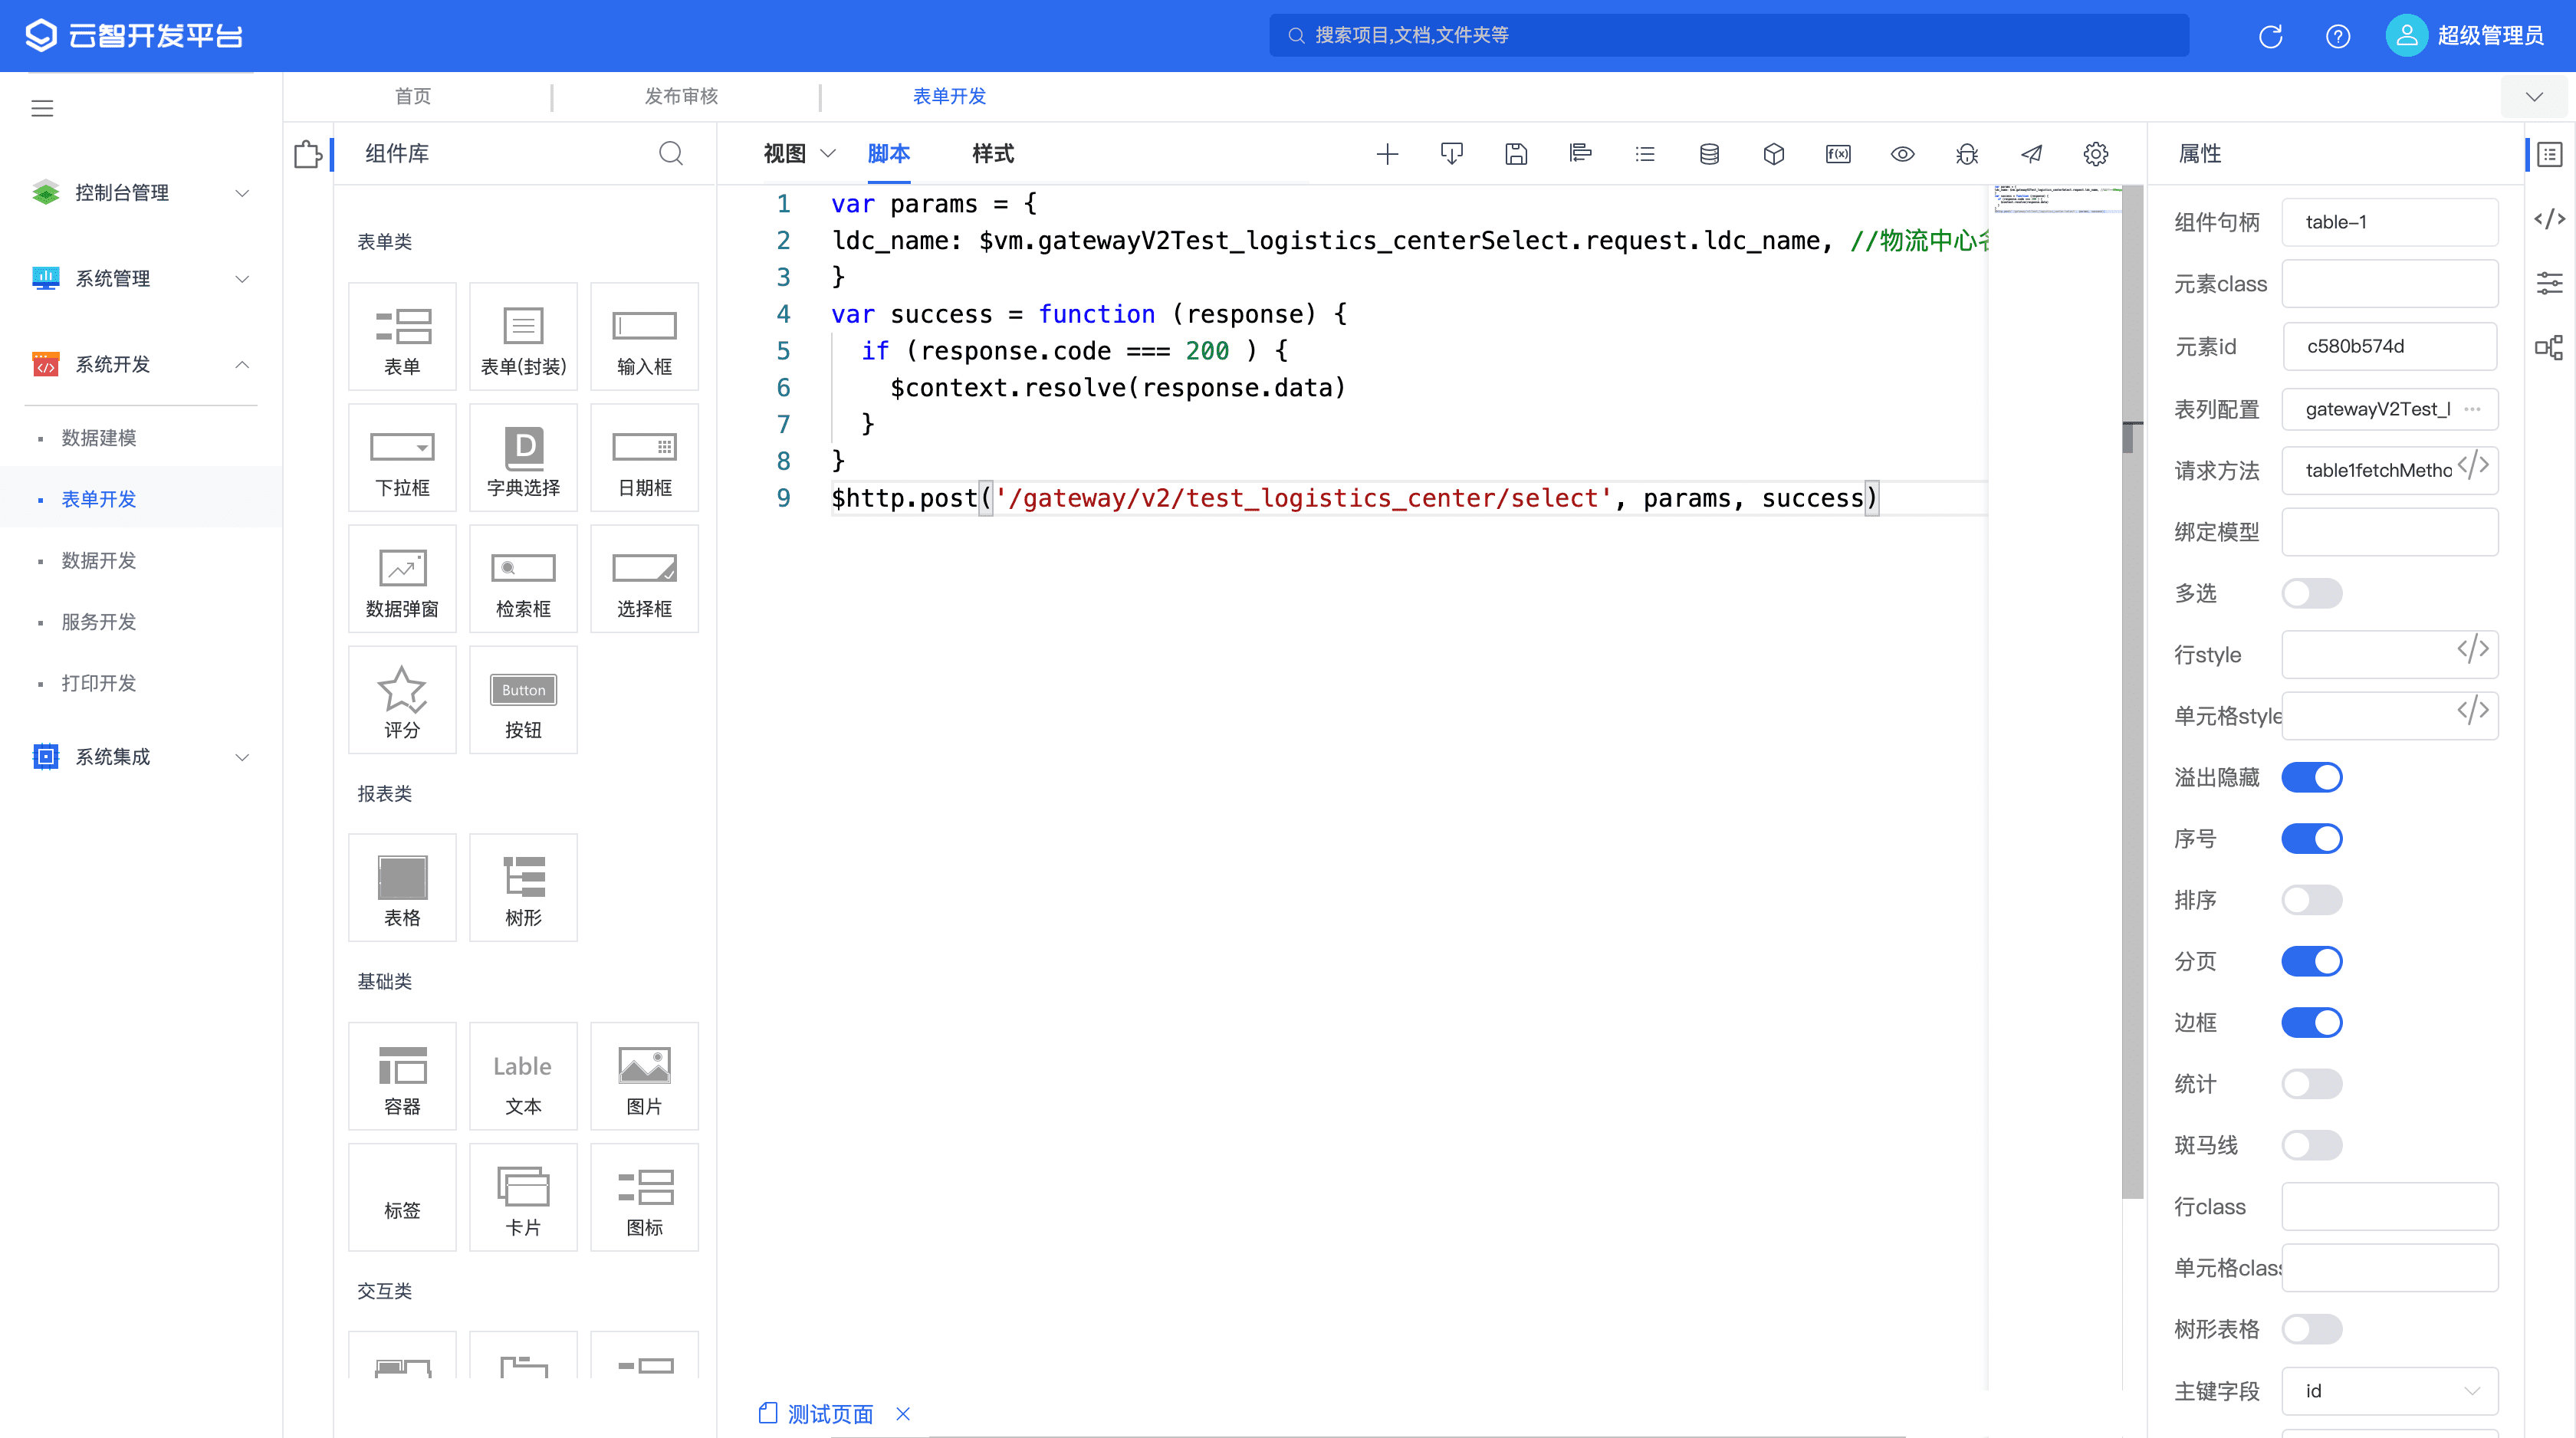Select the 树形 tree component

click(x=523, y=888)
